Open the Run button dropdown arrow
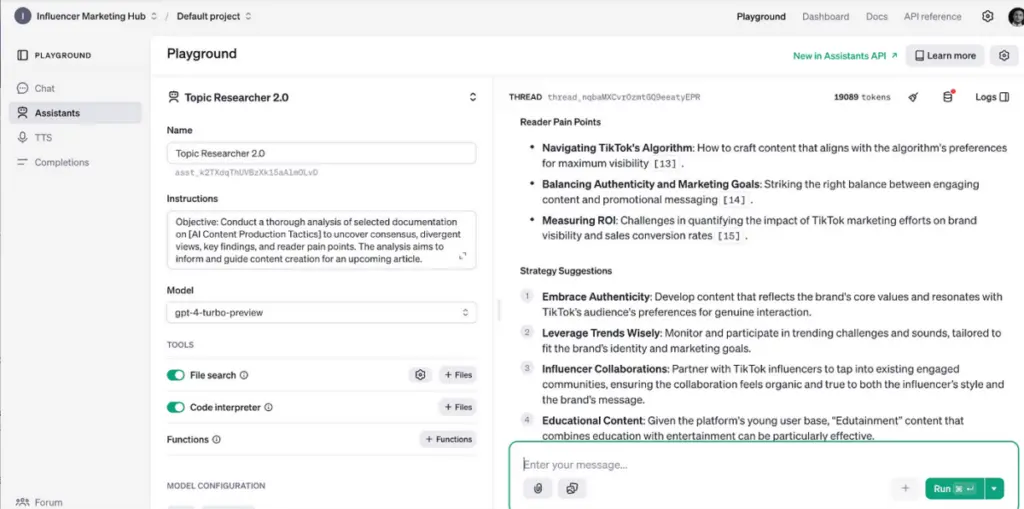This screenshot has width=1024, height=509. (994, 488)
